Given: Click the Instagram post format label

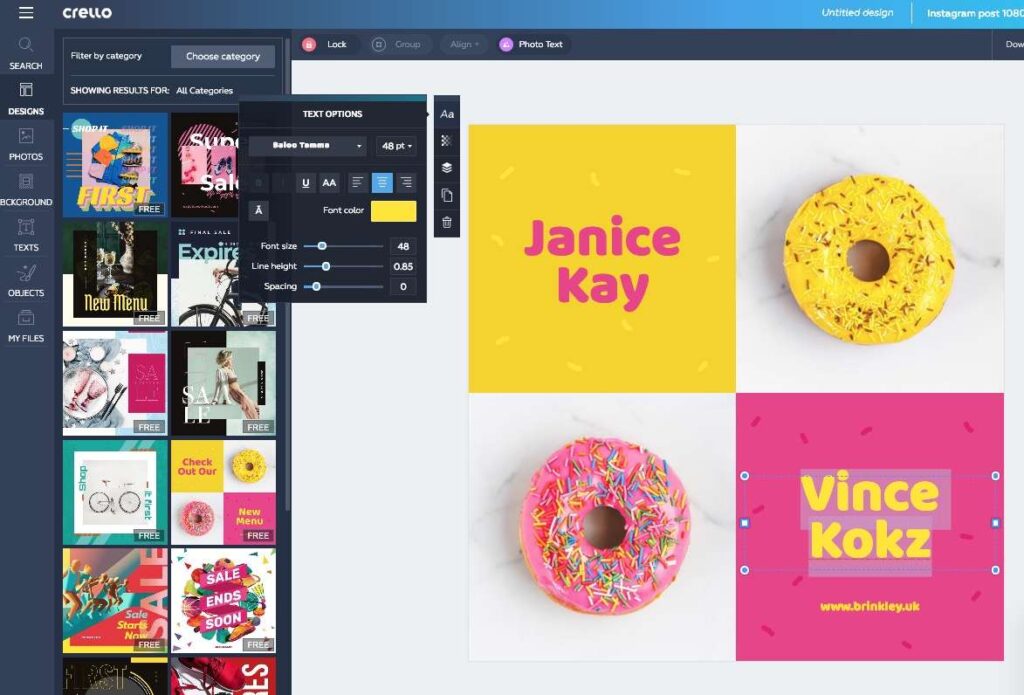Looking at the screenshot, I should (974, 13).
